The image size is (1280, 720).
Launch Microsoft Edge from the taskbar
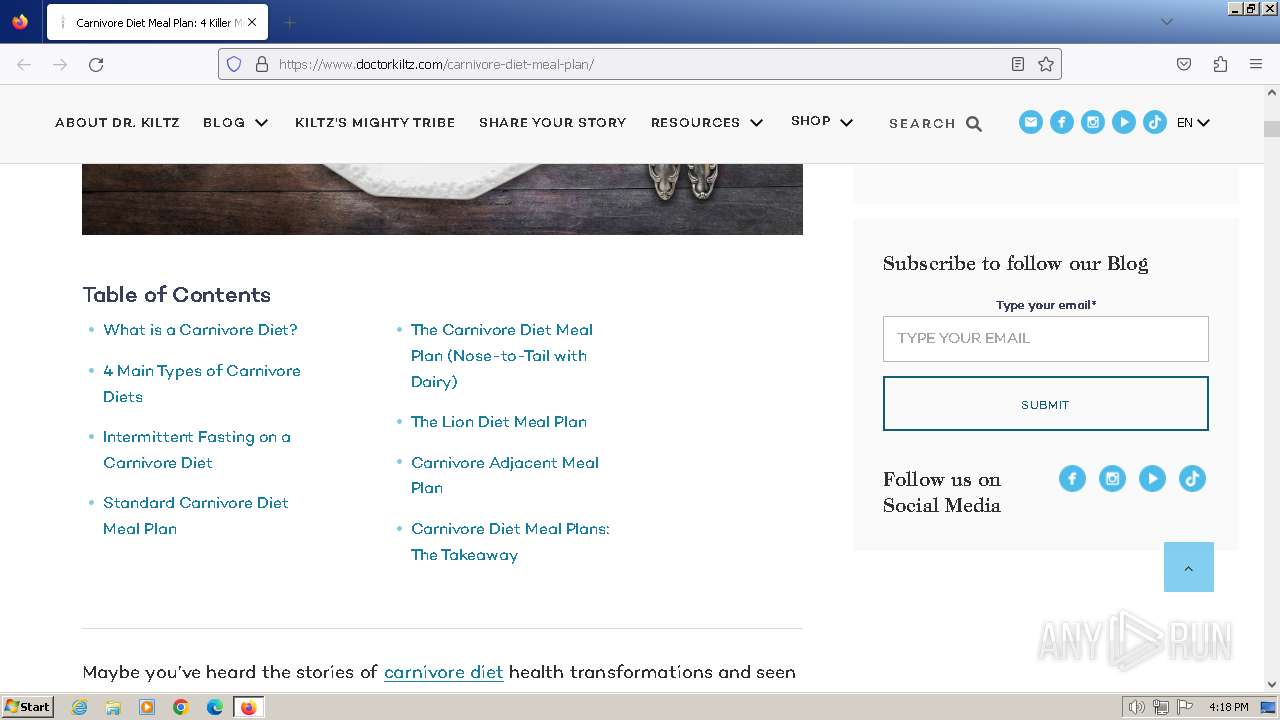tap(215, 707)
